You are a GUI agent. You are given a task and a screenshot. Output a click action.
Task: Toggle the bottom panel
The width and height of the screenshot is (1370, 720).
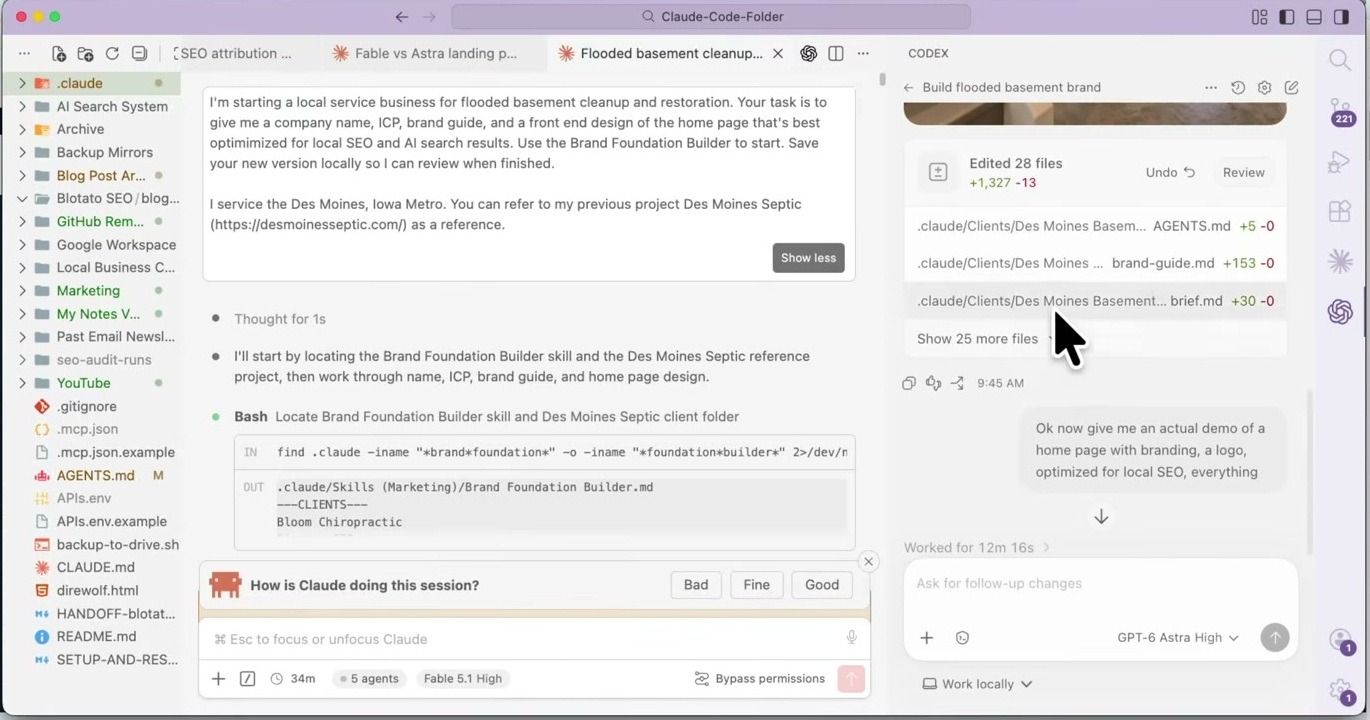point(1314,17)
